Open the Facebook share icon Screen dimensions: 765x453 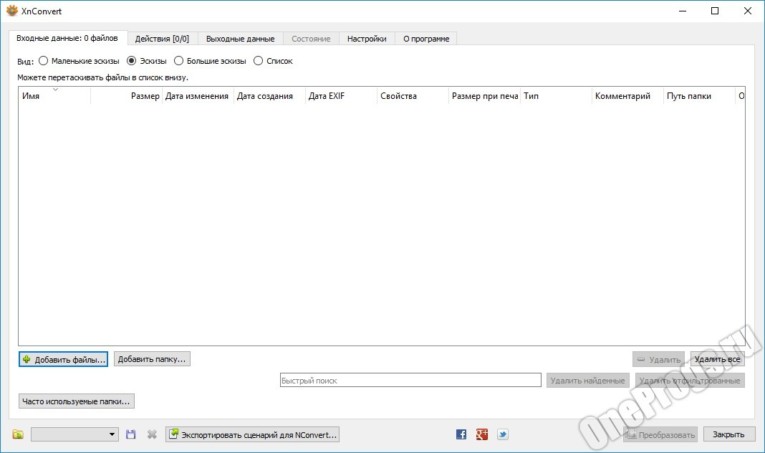click(461, 434)
